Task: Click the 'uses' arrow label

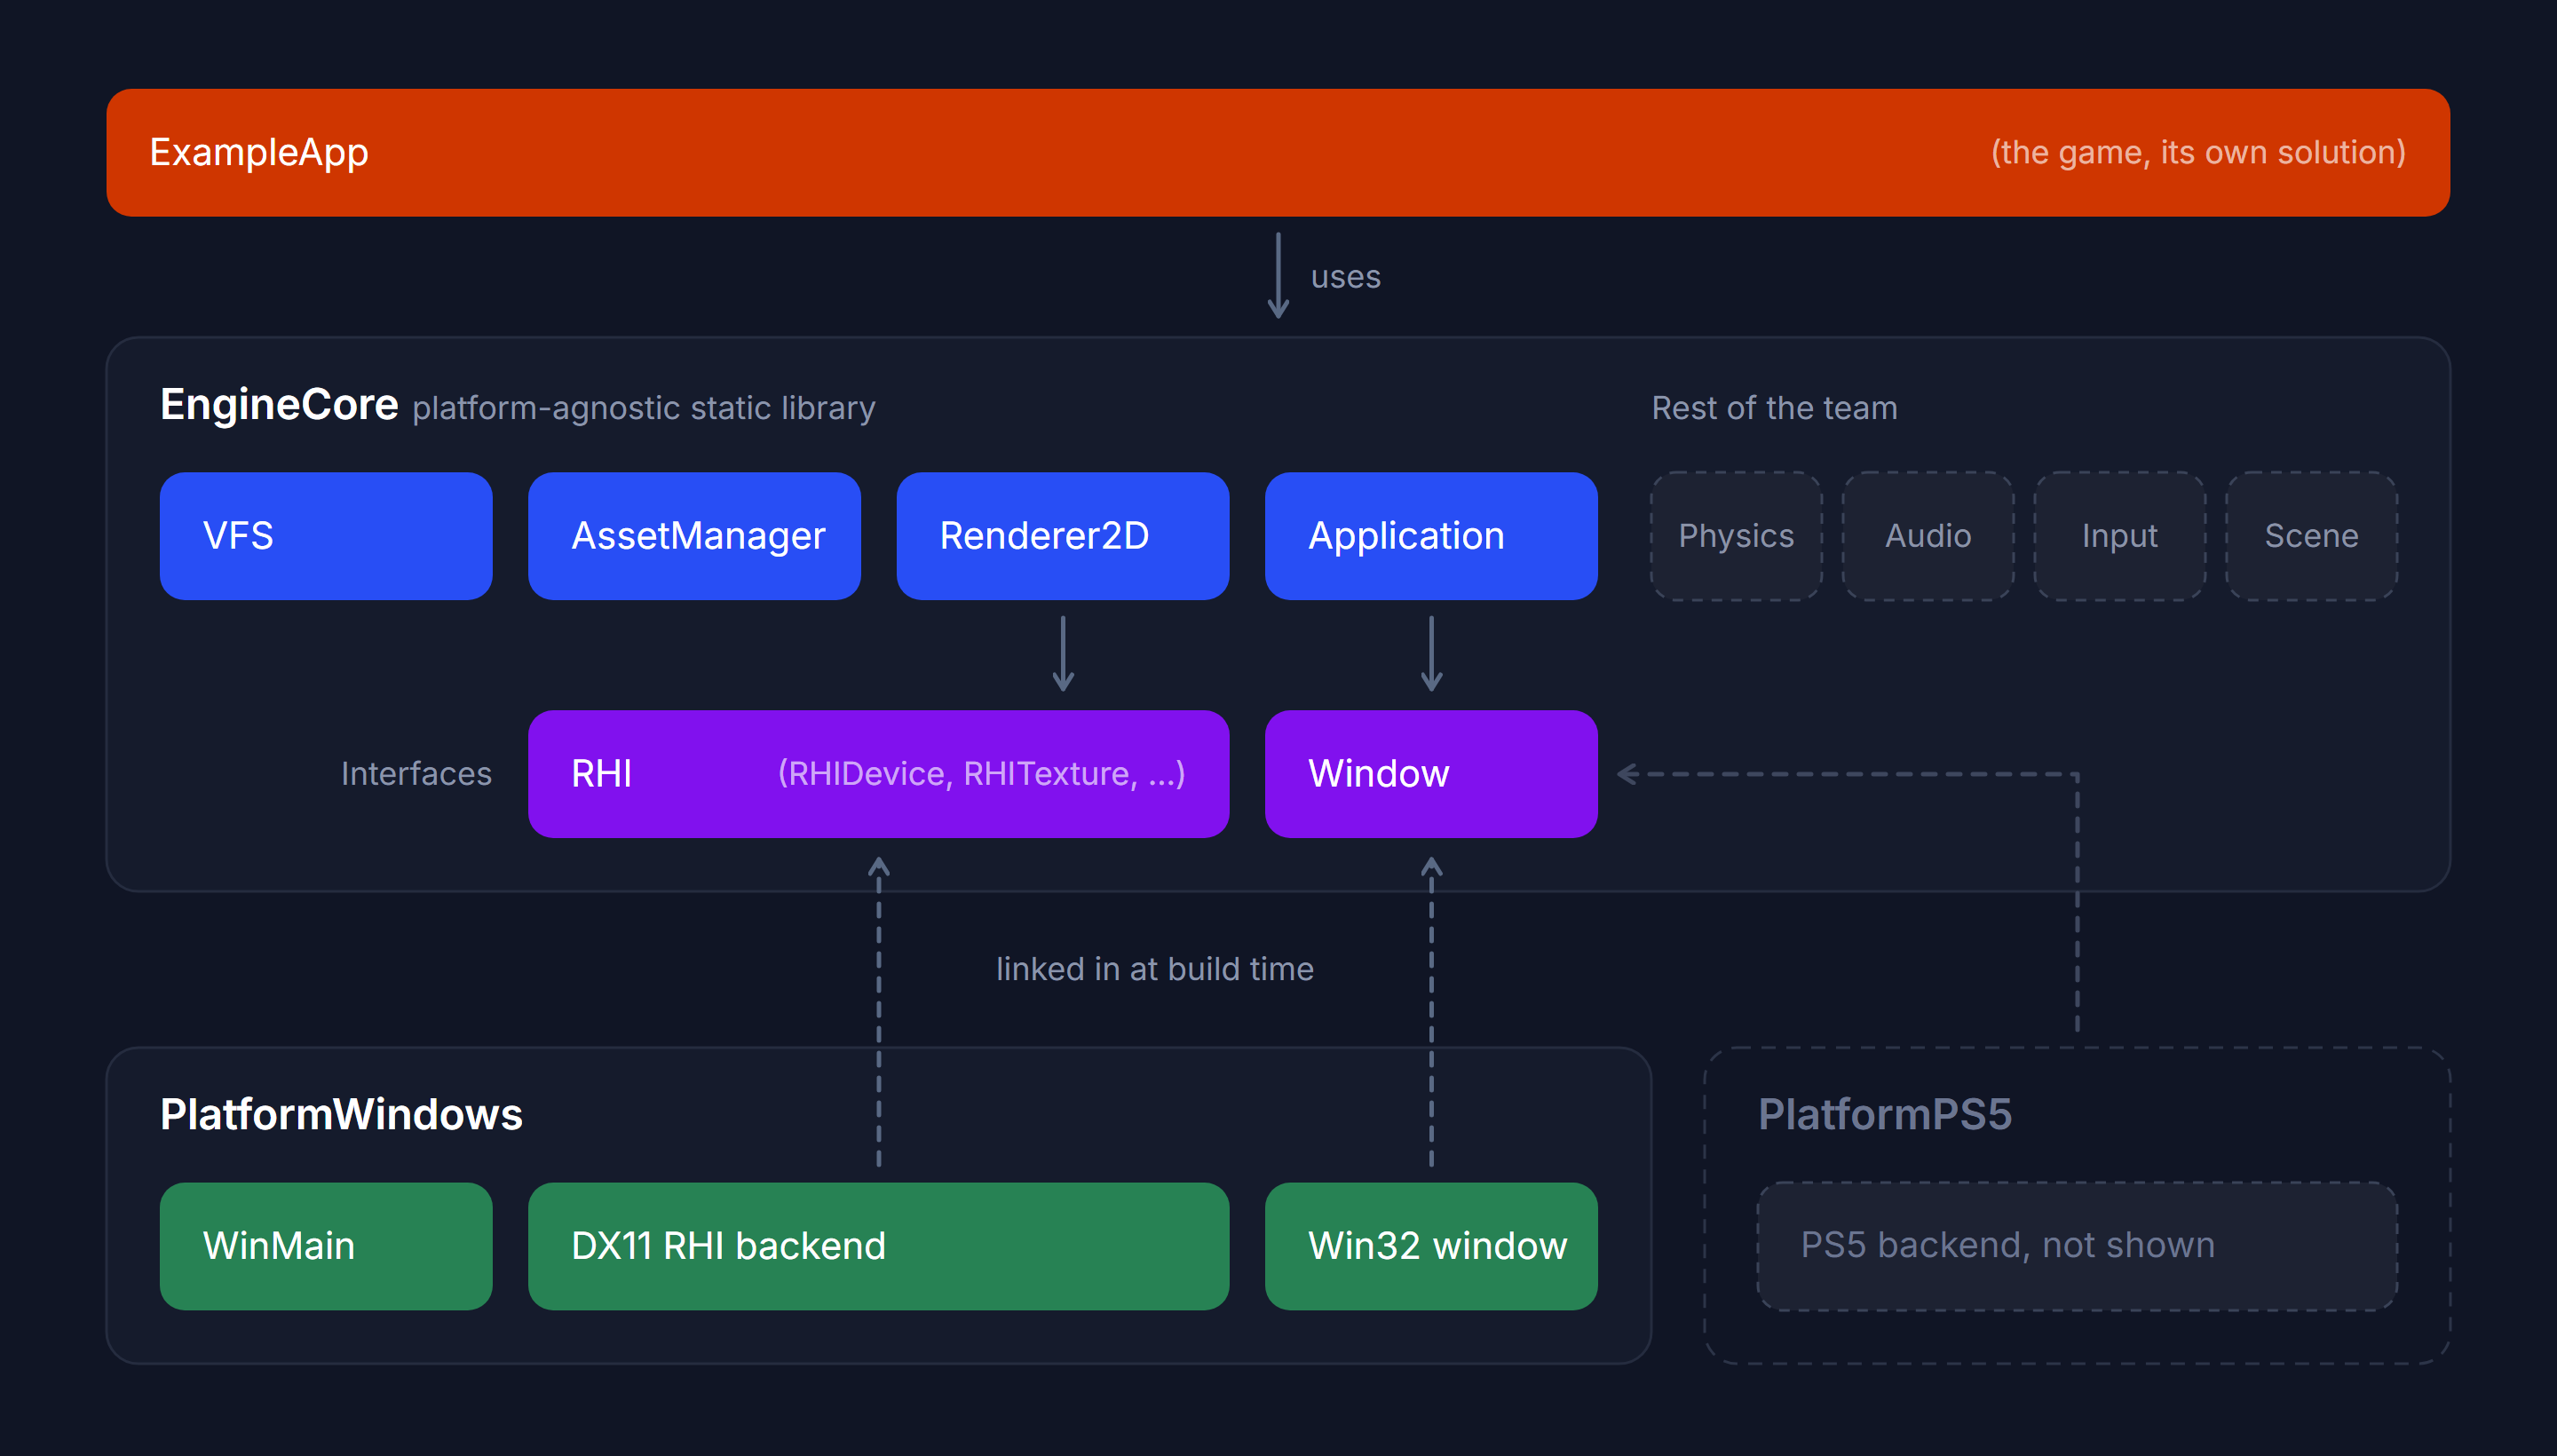Action: (x=1346, y=277)
